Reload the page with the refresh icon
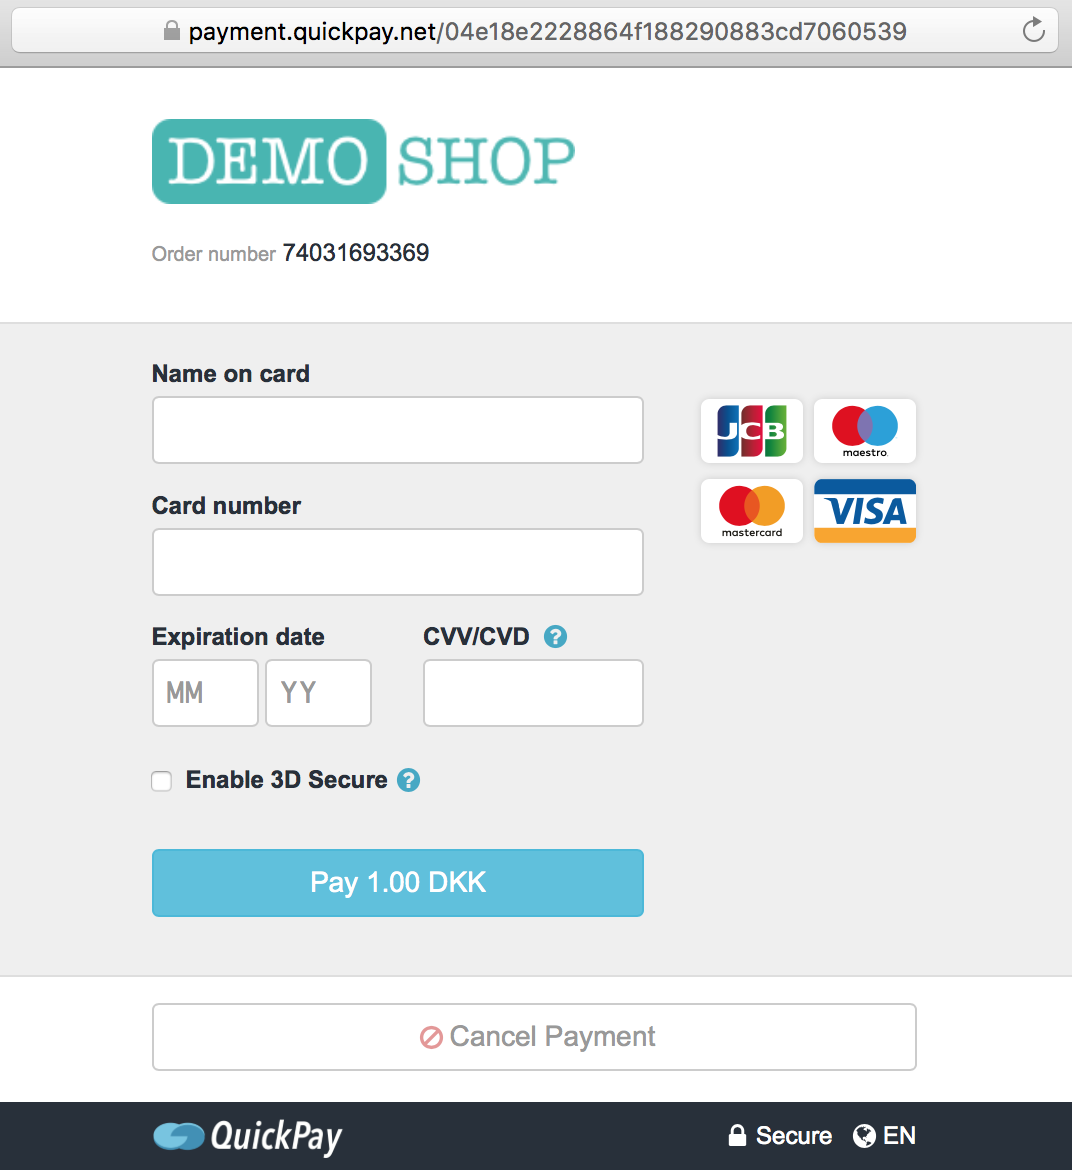Screen dimensions: 1072x1170 point(1033,31)
